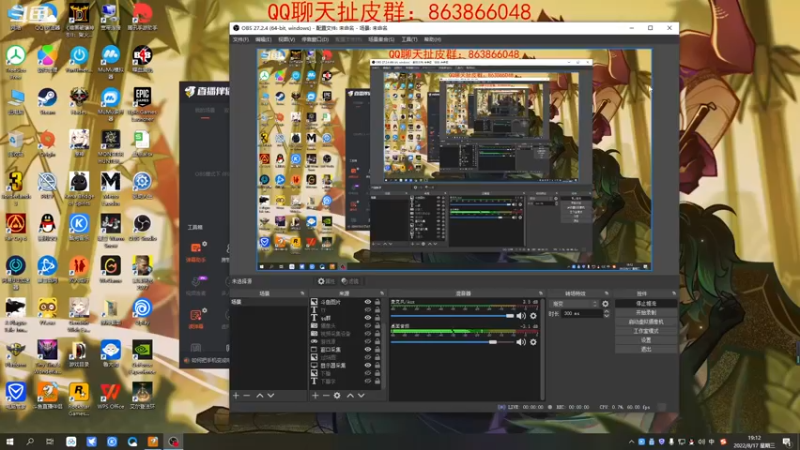Click the OBS icon in the taskbar
The image size is (800, 450).
pos(173,441)
